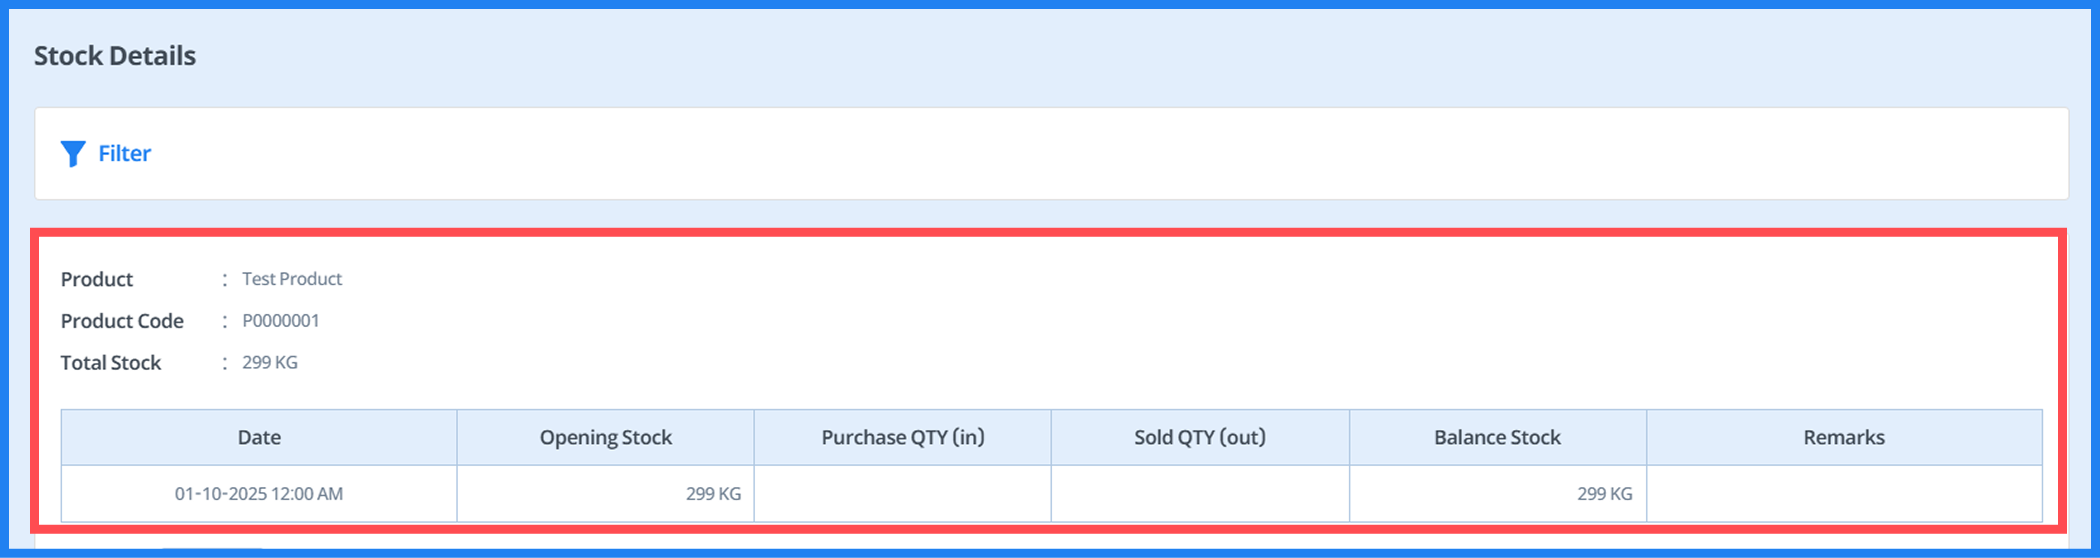Screen dimensions: 2100x558
Task: Click the Test Product name value
Action: [292, 279]
